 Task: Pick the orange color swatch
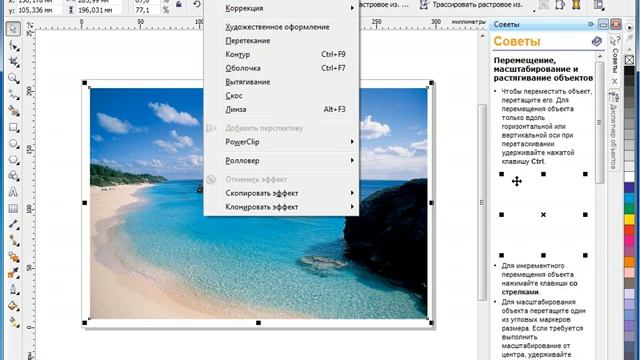coord(629,262)
